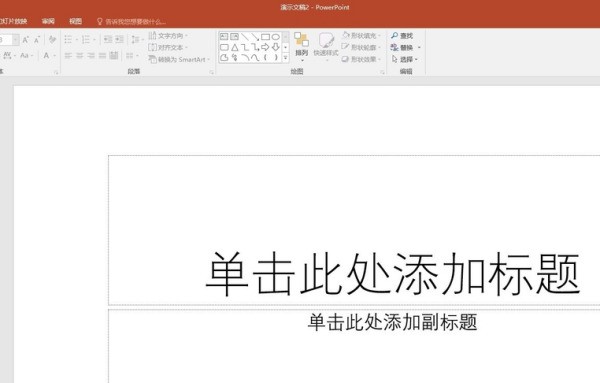Select the horizontal text box shape
This screenshot has width=600, height=383.
coord(224,37)
